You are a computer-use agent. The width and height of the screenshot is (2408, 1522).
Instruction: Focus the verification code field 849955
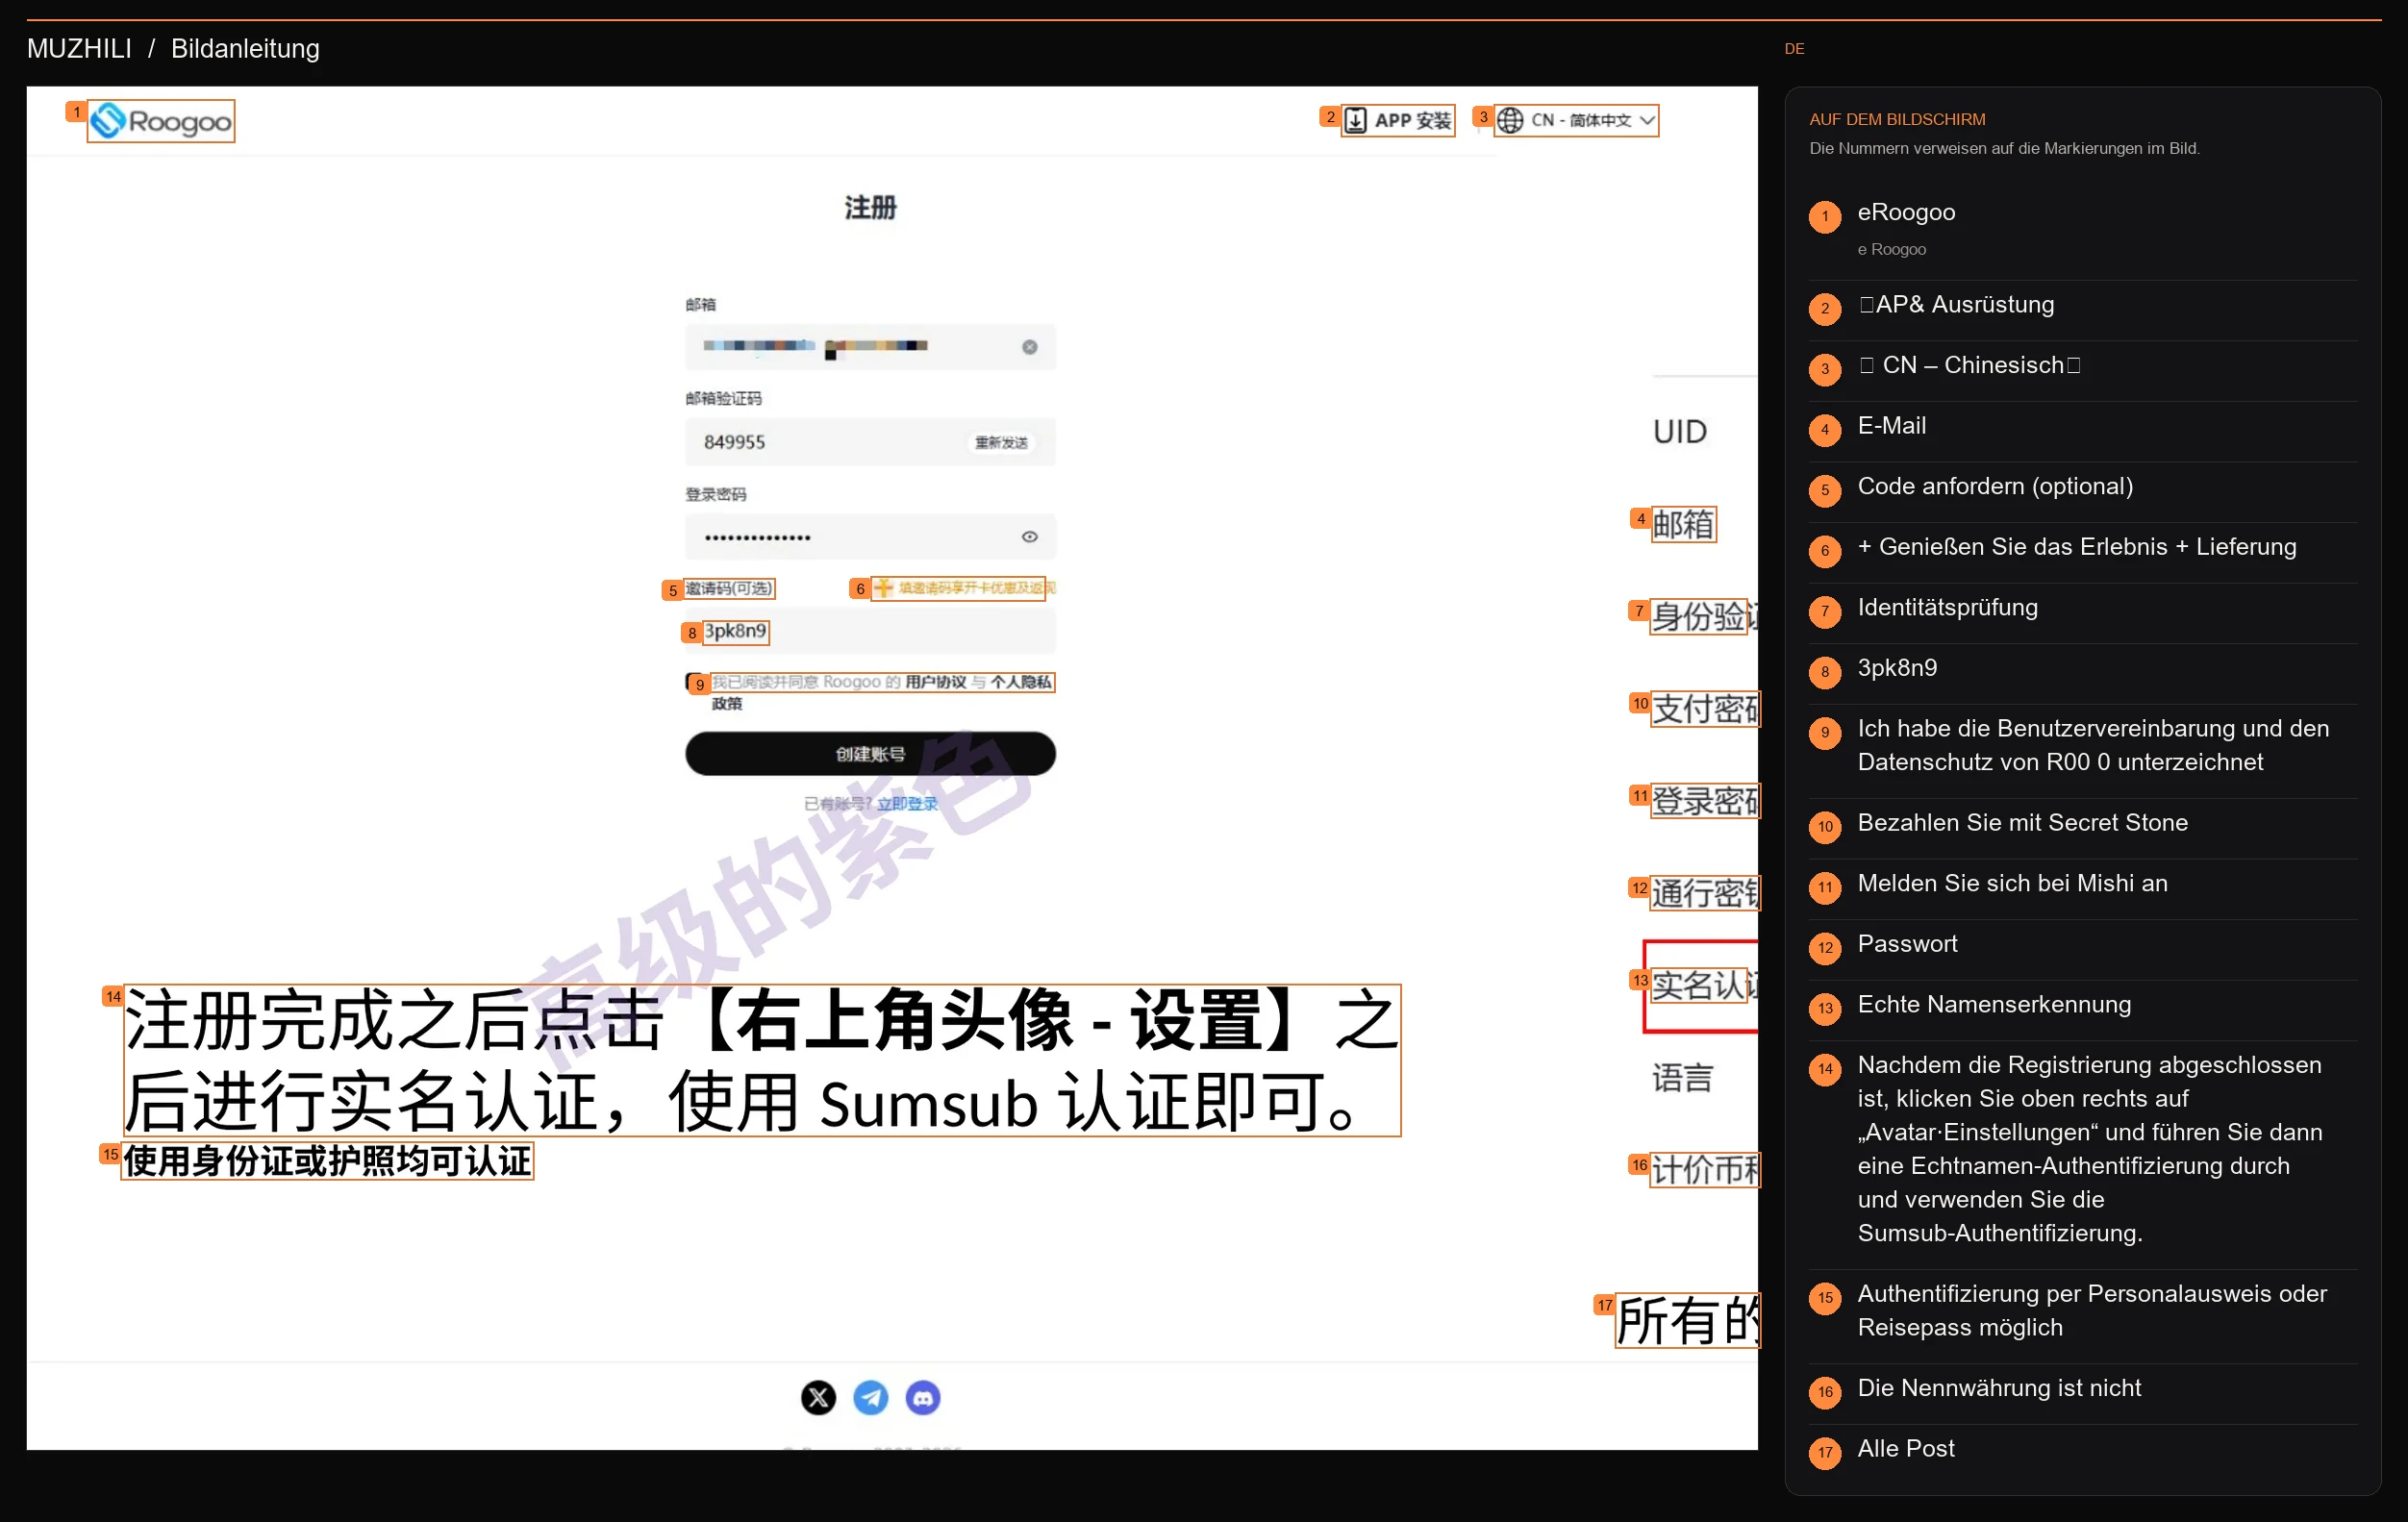coord(870,442)
